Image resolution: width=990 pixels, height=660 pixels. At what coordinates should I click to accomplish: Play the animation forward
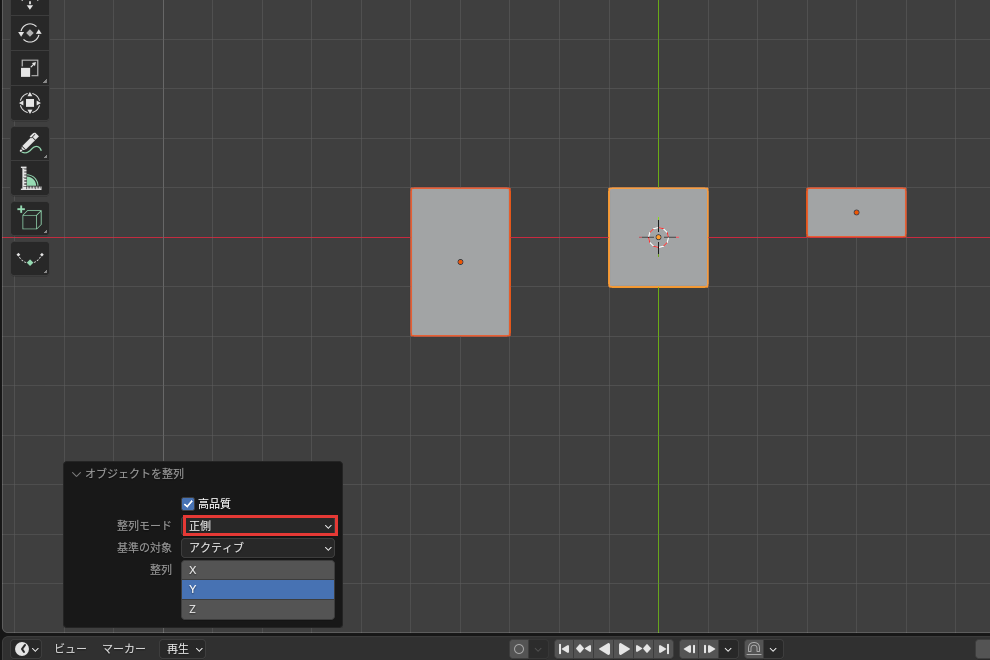pos(624,649)
